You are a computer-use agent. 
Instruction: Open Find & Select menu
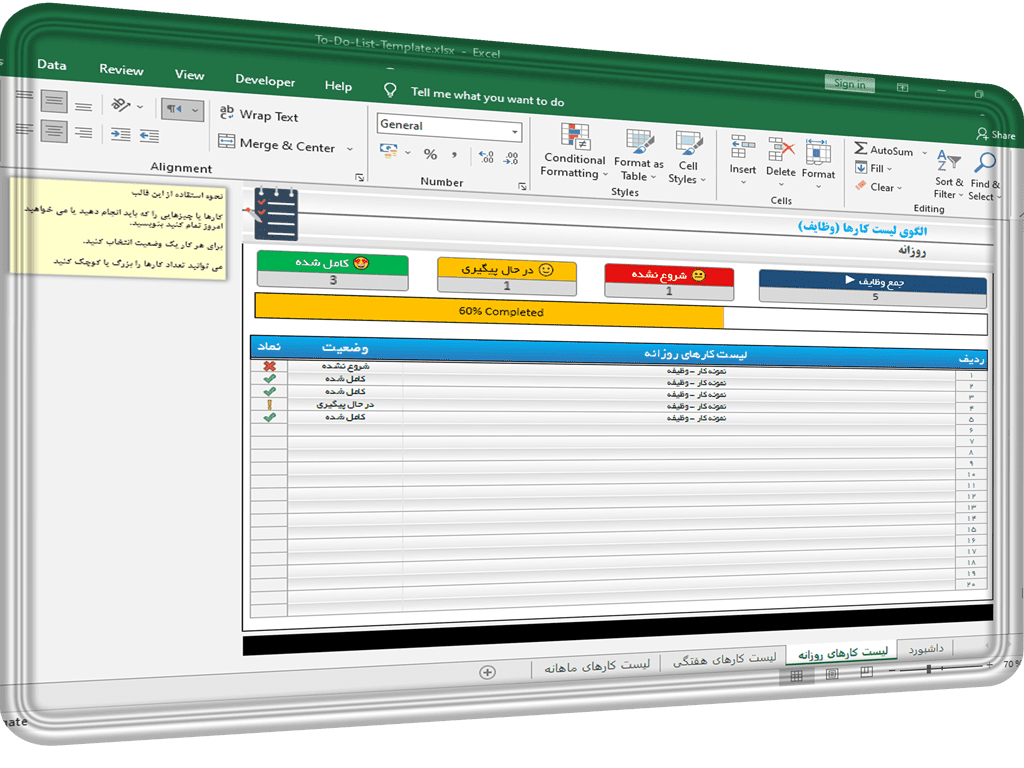(984, 176)
